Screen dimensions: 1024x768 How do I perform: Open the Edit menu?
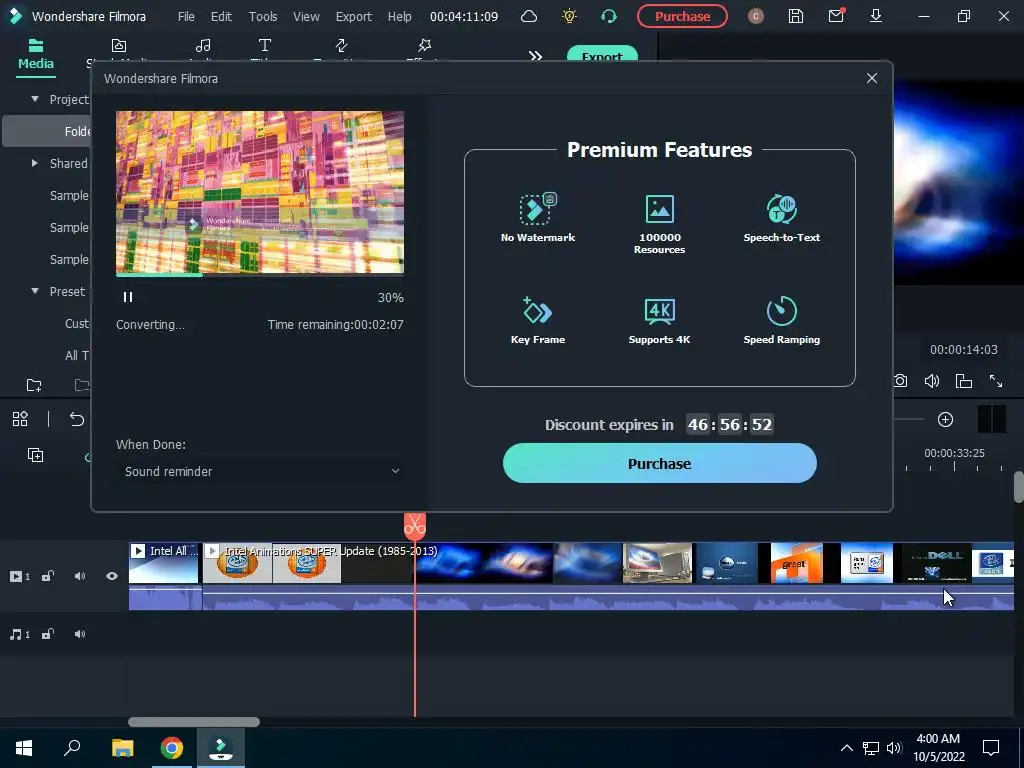(221, 16)
